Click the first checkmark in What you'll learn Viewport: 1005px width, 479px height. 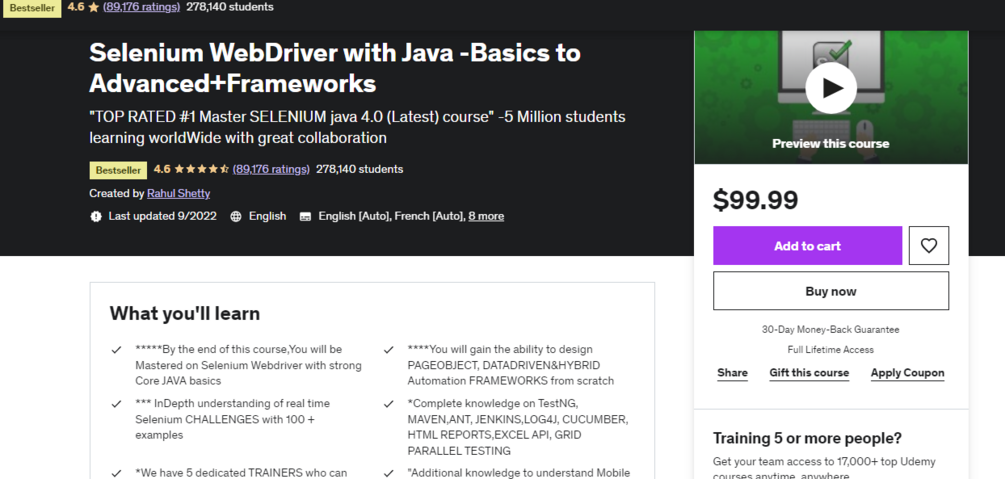(117, 350)
